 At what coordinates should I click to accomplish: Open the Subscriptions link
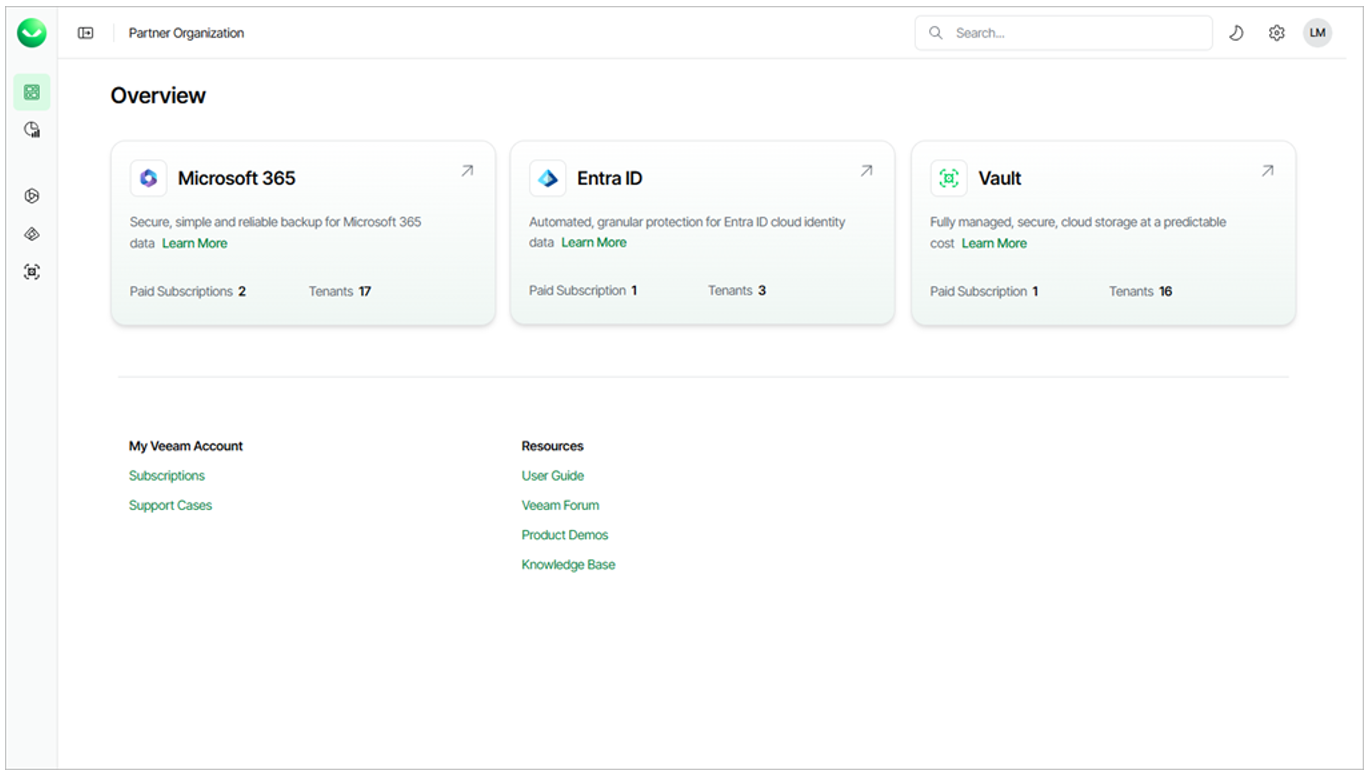pyautogui.click(x=167, y=476)
